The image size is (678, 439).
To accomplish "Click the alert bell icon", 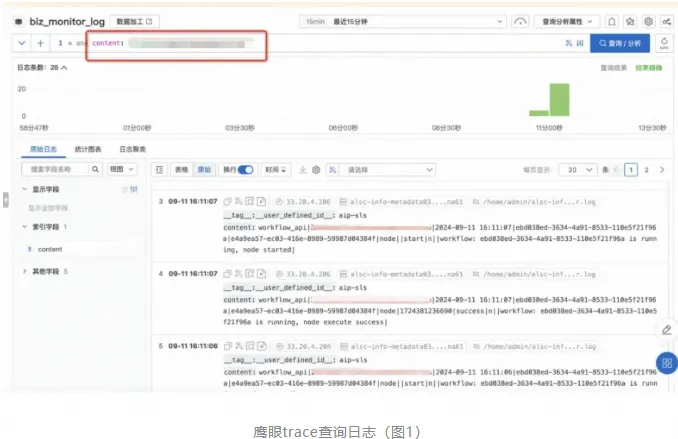I will coord(612,22).
